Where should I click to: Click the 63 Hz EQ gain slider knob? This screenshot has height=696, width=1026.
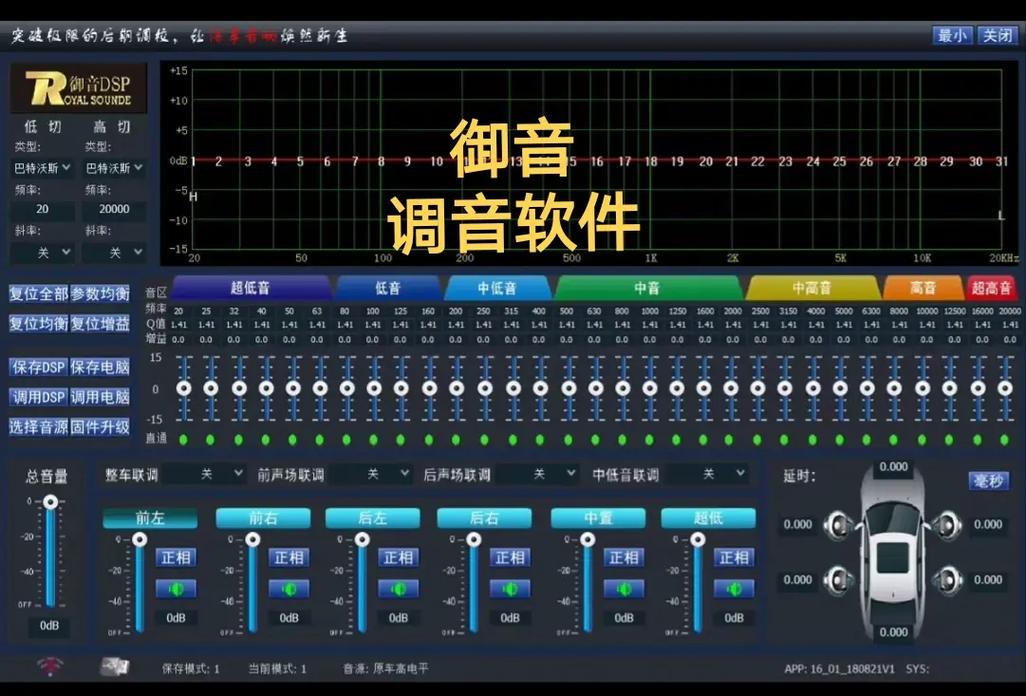[x=320, y=389]
